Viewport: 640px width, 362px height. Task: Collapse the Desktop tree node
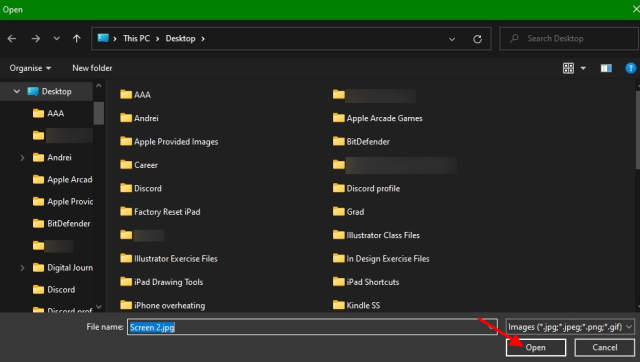17,91
